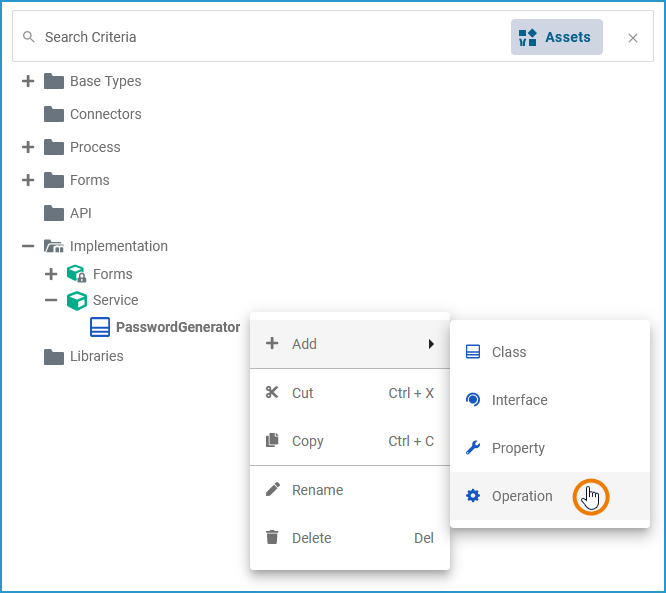
Task: Click the Base Types folder icon
Action: [54, 81]
